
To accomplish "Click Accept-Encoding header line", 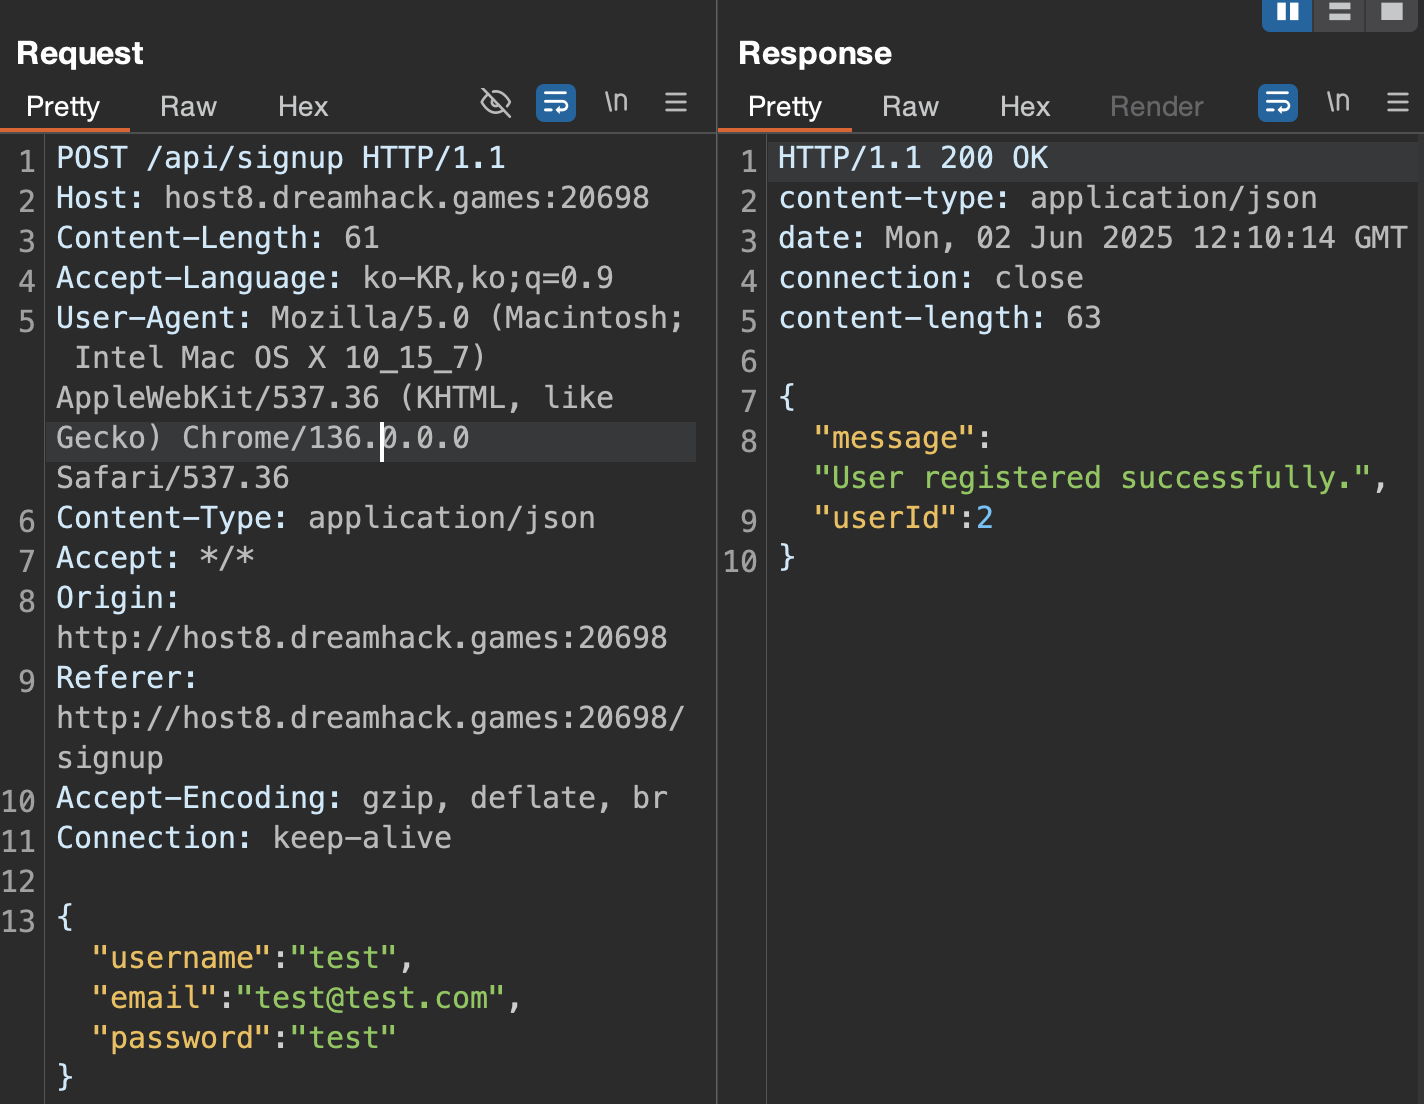I will 362,798.
